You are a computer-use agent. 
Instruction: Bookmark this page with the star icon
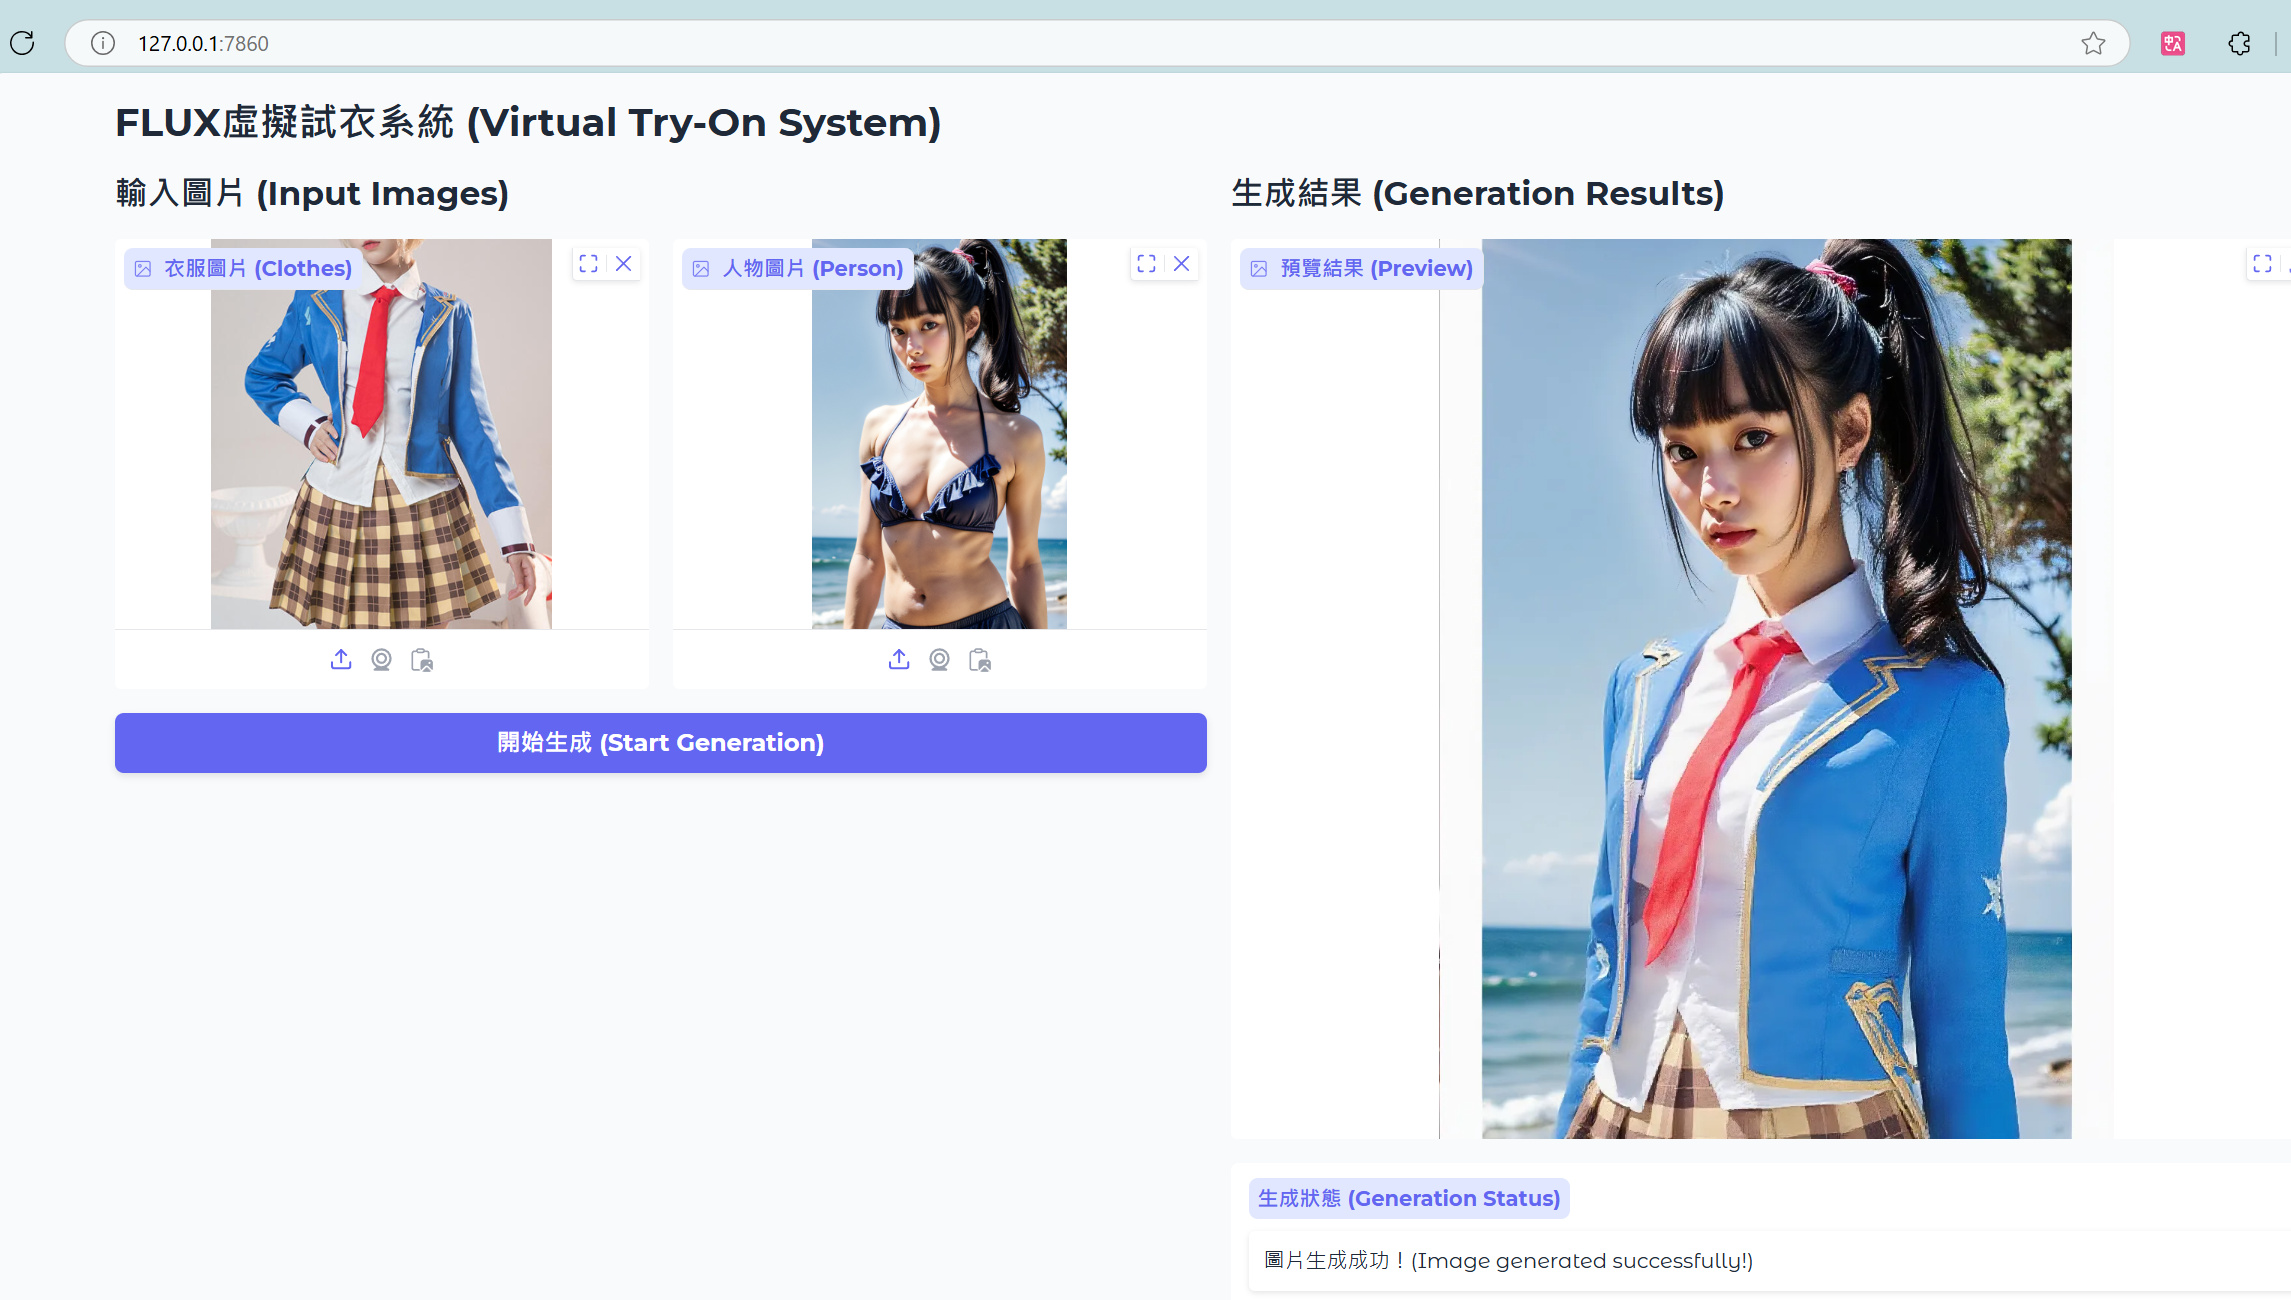point(2093,43)
